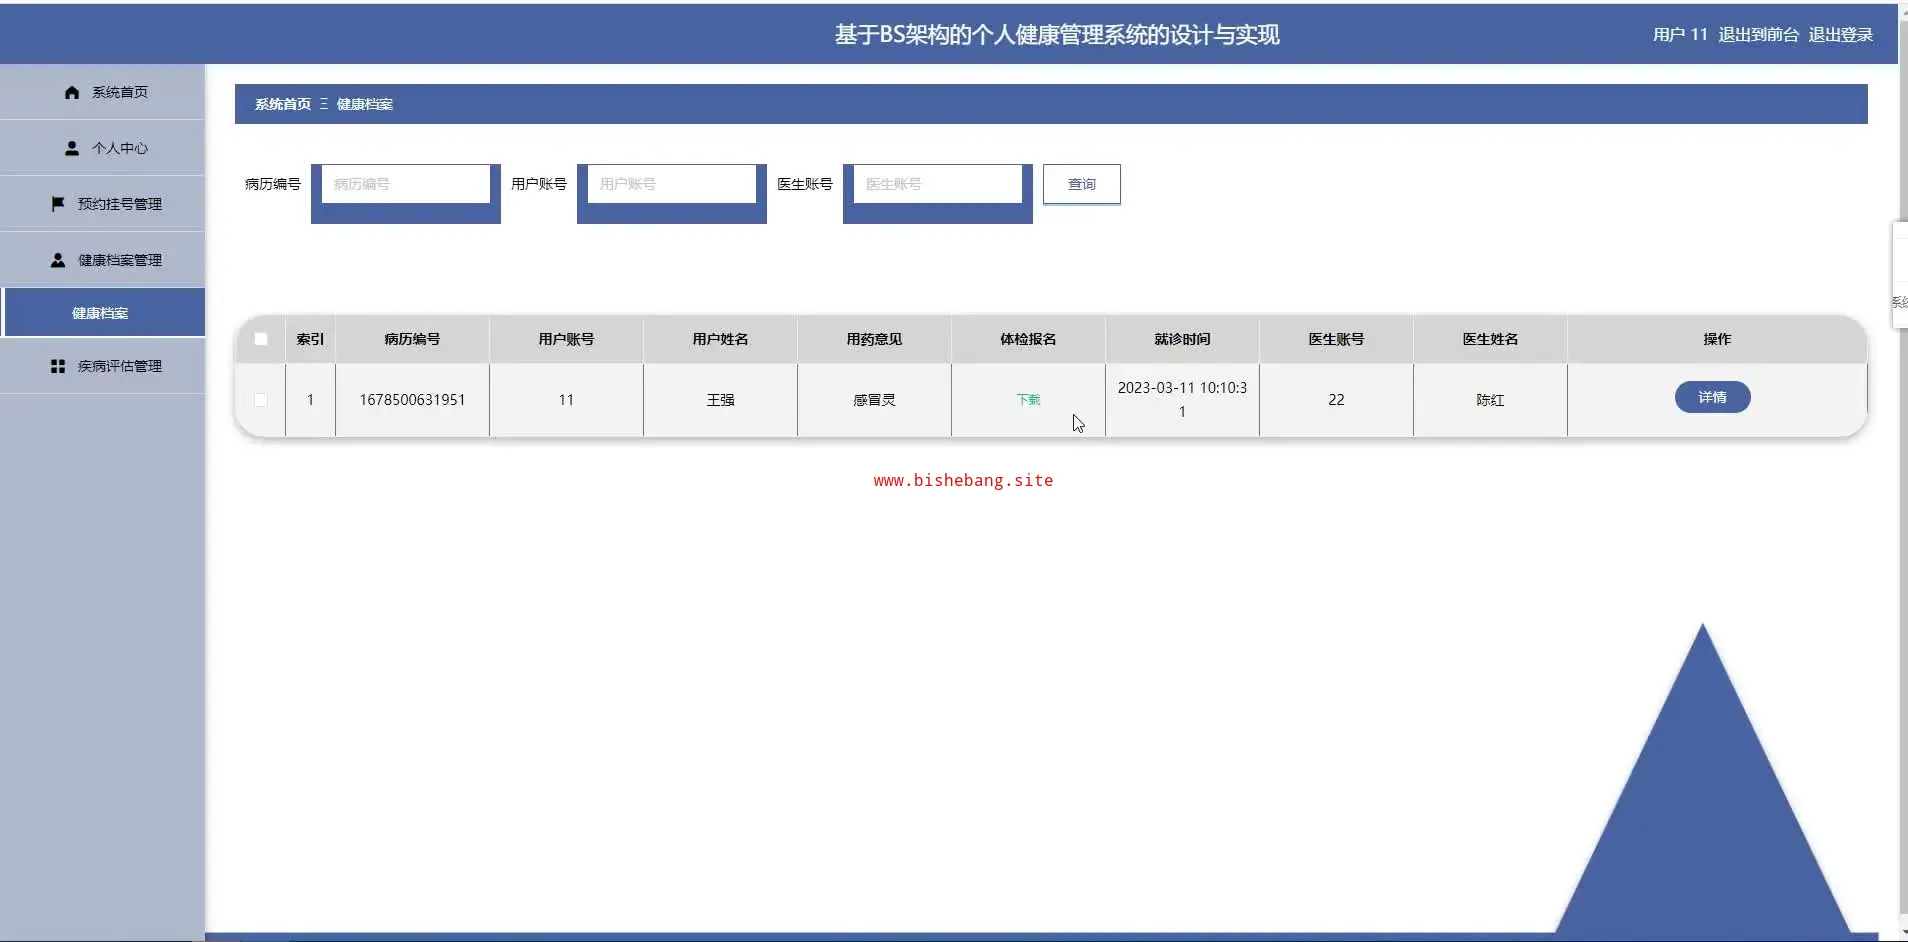Click the 用户 11 label in header

click(x=1680, y=34)
